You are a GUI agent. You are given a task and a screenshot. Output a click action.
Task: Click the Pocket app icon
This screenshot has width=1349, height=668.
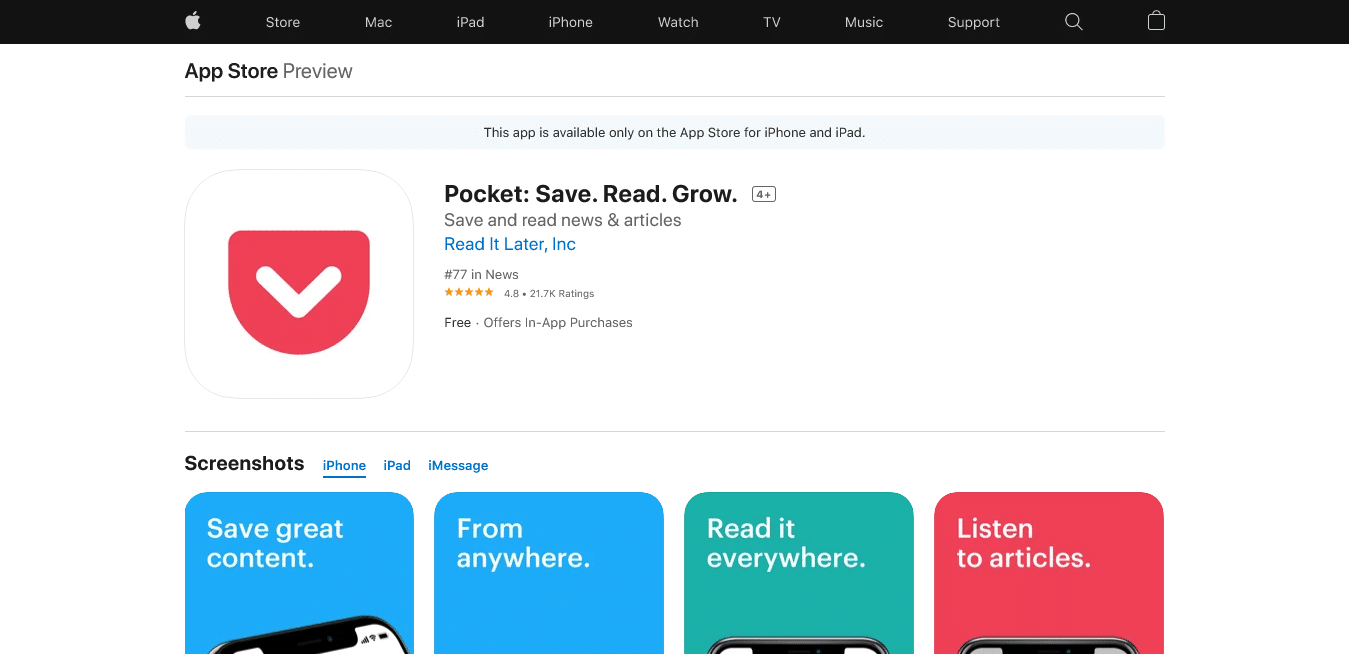click(298, 283)
